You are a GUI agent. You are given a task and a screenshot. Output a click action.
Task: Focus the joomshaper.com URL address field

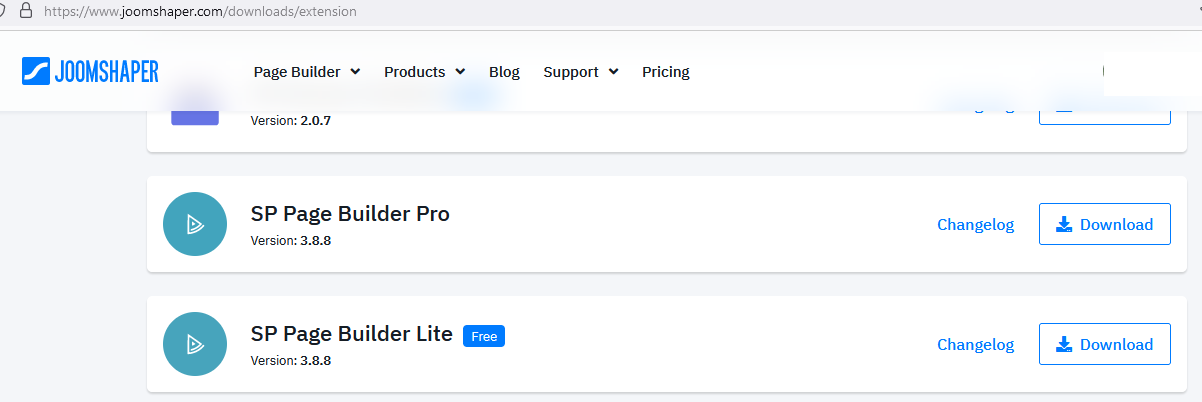[x=200, y=11]
